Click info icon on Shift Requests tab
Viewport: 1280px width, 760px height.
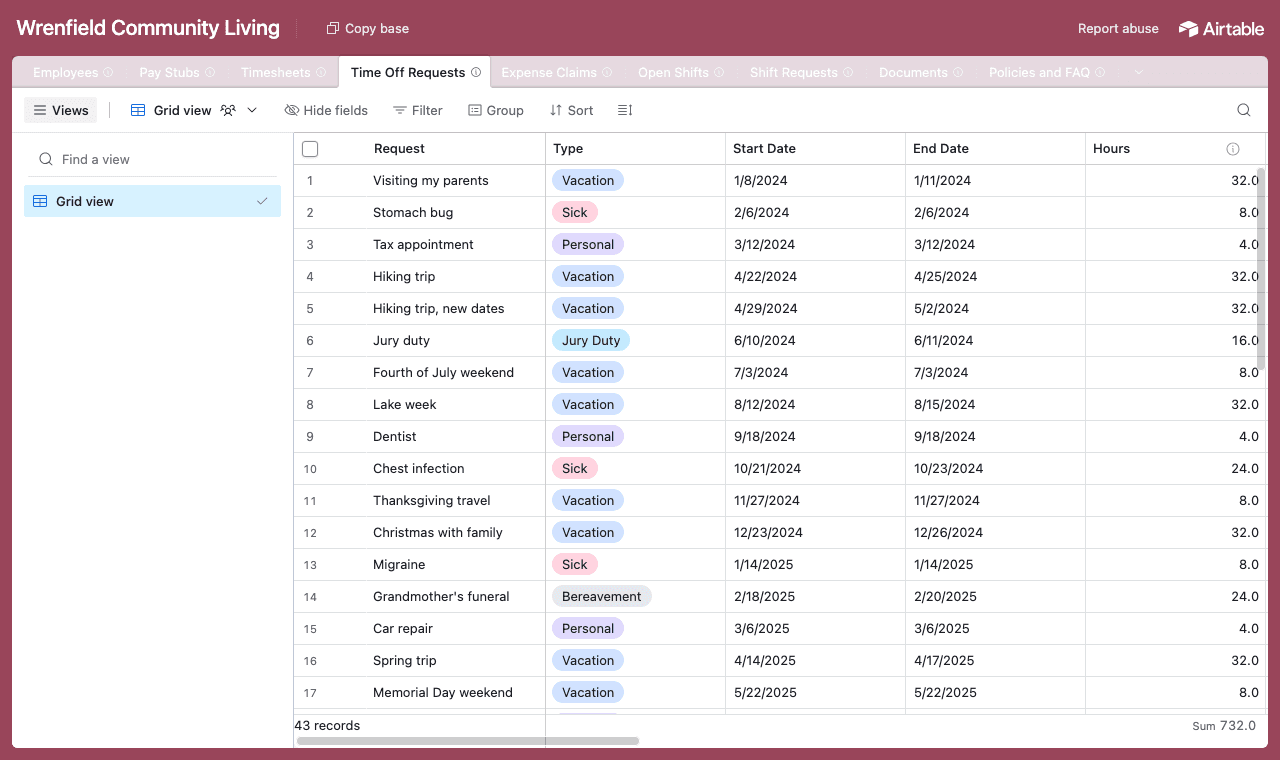848,72
